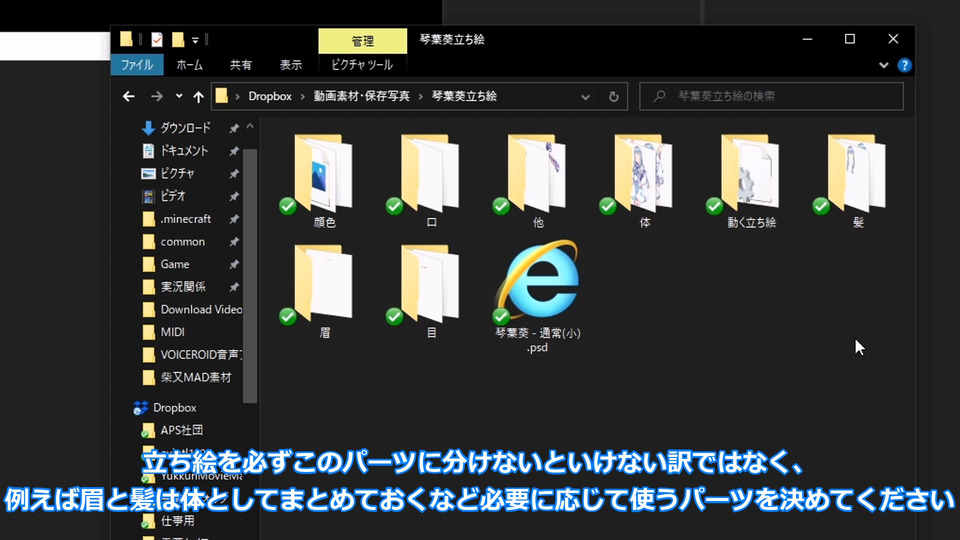Click the new folder quick access icon
Viewport: 960px width, 540px height.
[178, 40]
